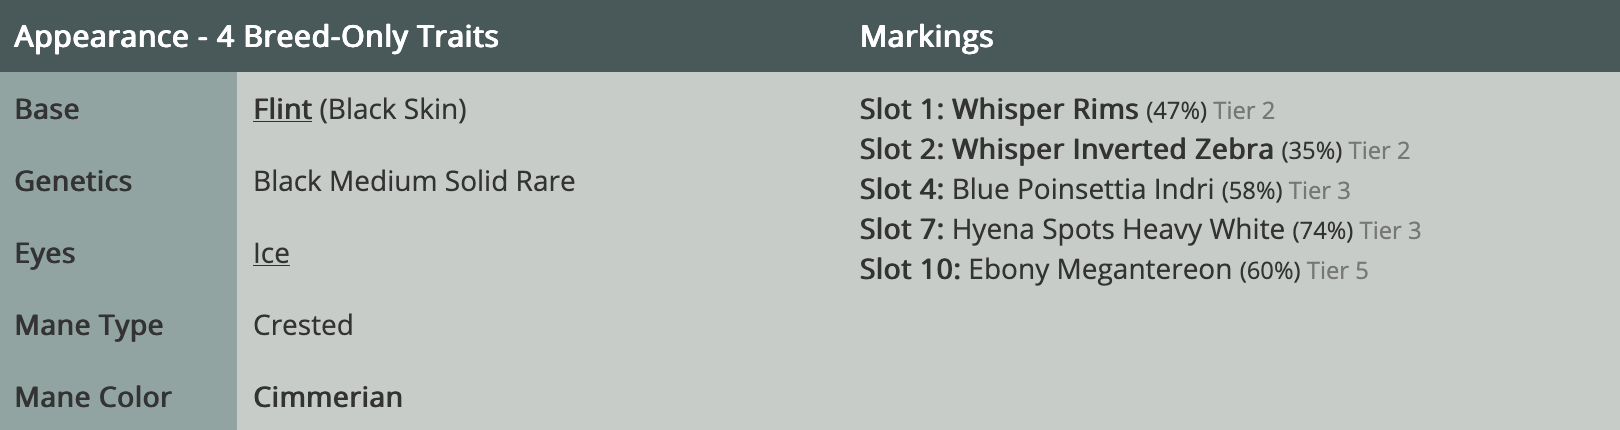Click the Mane Color row label

click(x=93, y=397)
